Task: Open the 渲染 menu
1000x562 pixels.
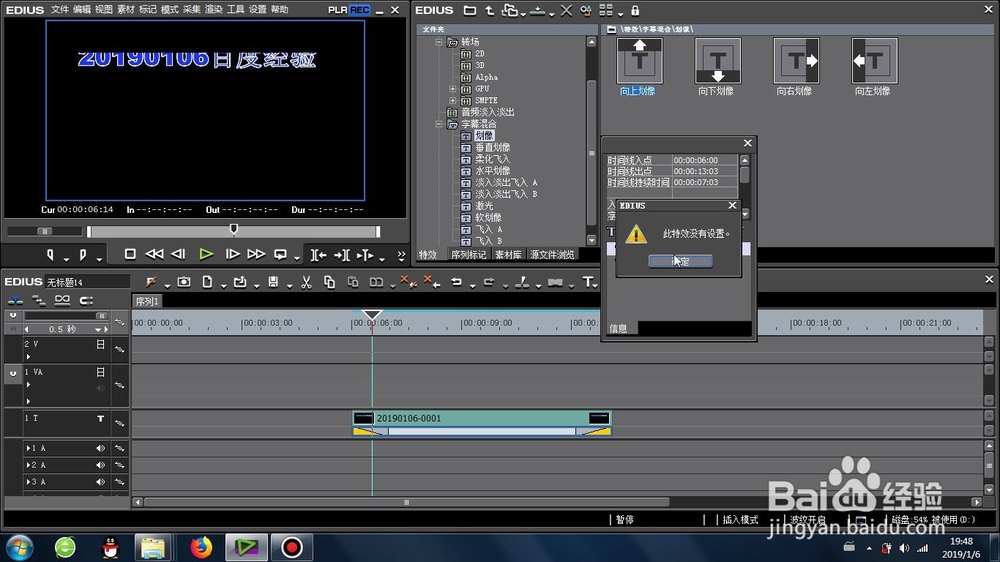Action: [x=214, y=10]
